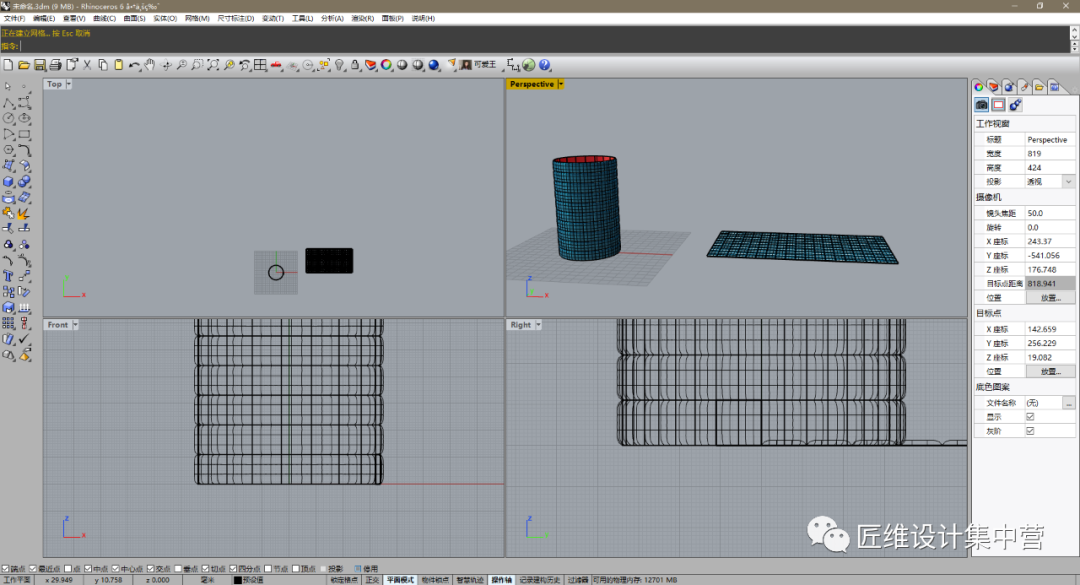
Task: Click the Undo arrow icon
Action: click(x=134, y=65)
